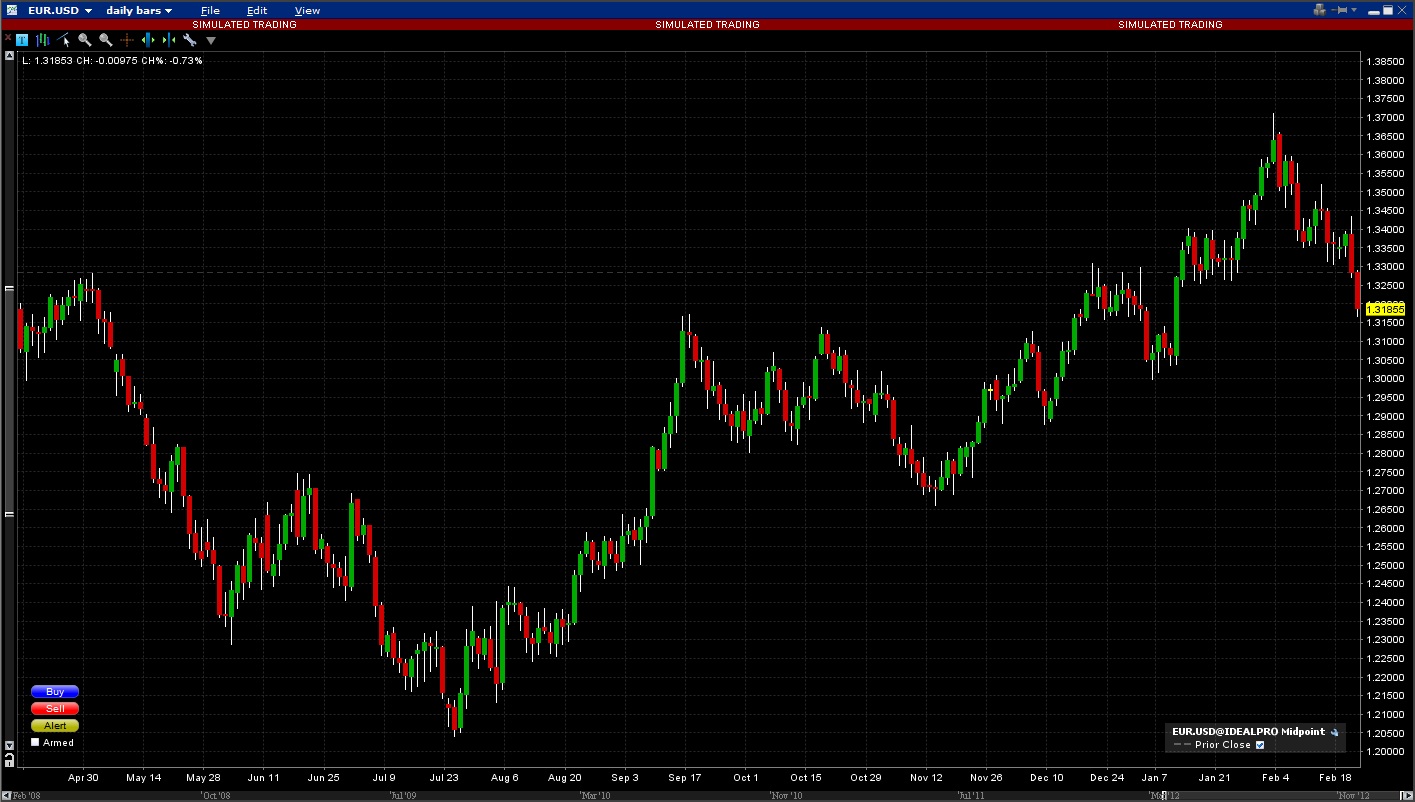1415x802 pixels.
Task: Click the pin icon beside IDEALPRO Midpoint legend
Action: tap(1334, 732)
